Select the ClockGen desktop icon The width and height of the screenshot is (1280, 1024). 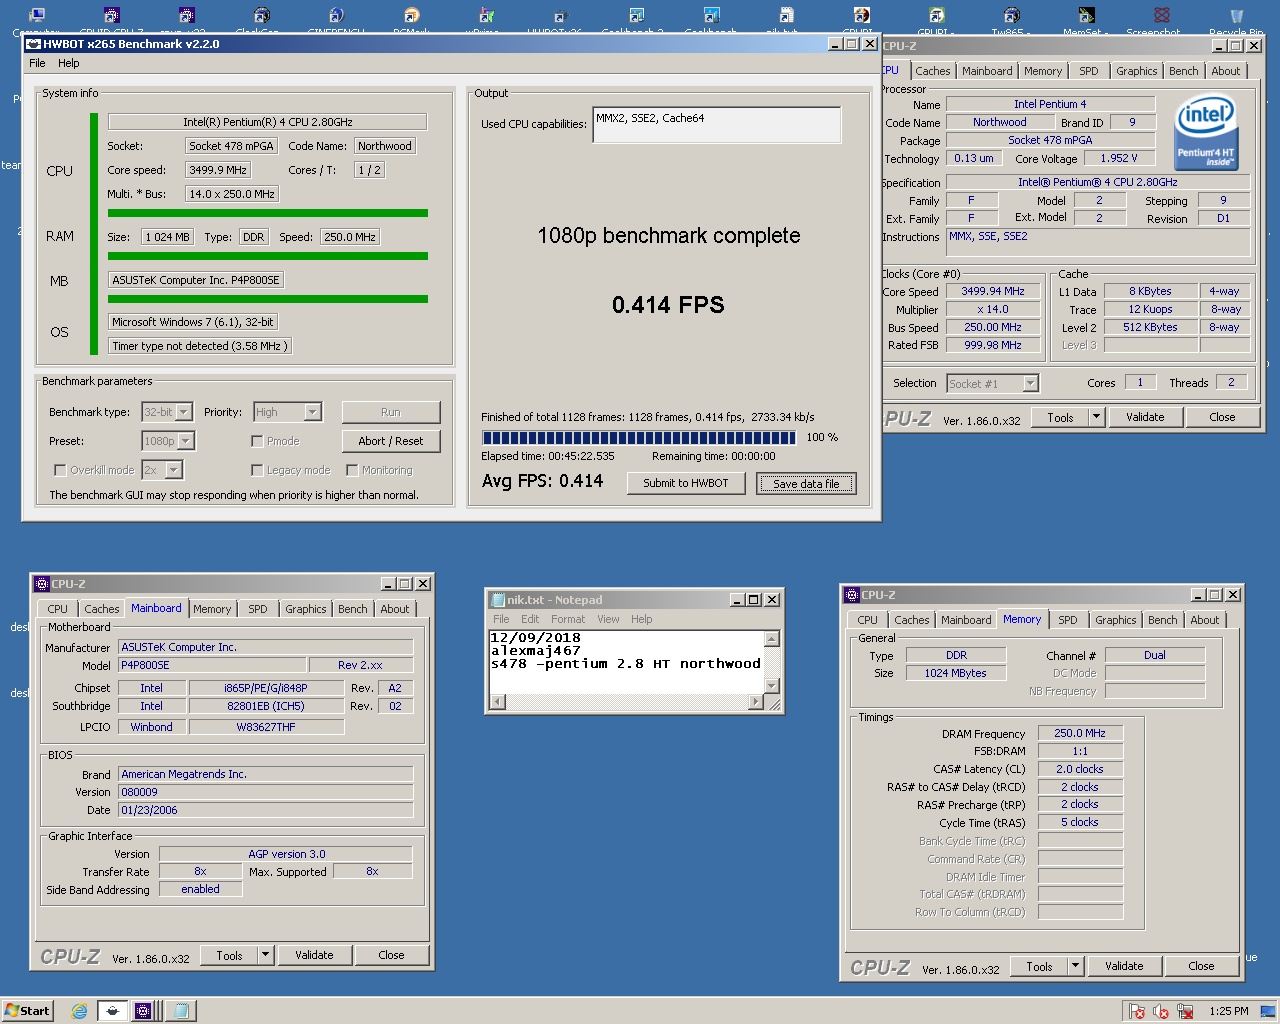click(261, 15)
